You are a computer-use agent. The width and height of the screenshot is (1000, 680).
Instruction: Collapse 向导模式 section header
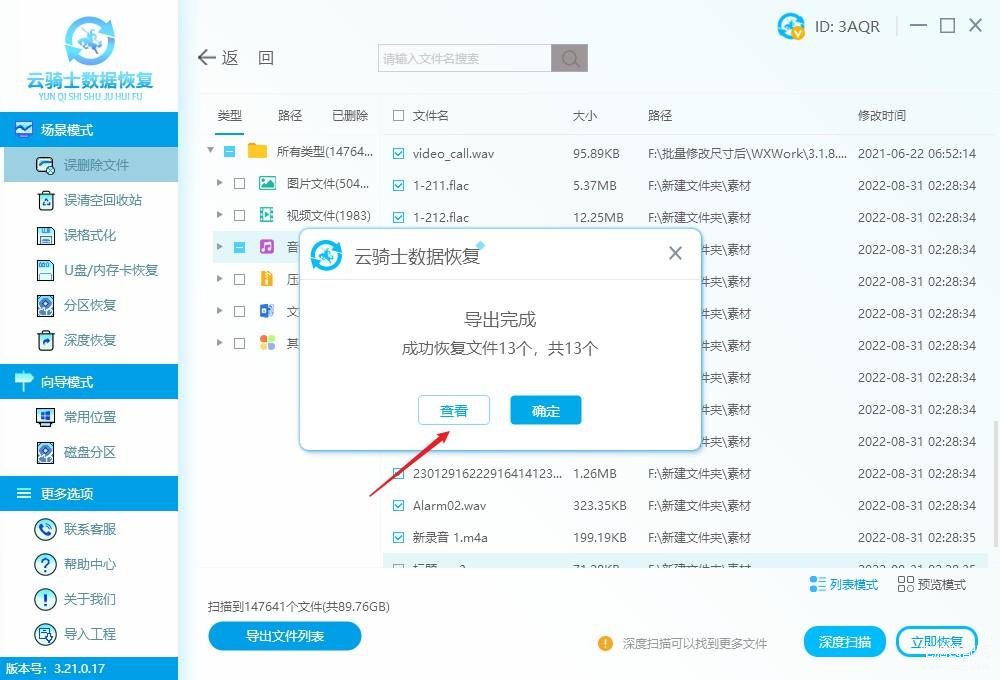tap(89, 382)
